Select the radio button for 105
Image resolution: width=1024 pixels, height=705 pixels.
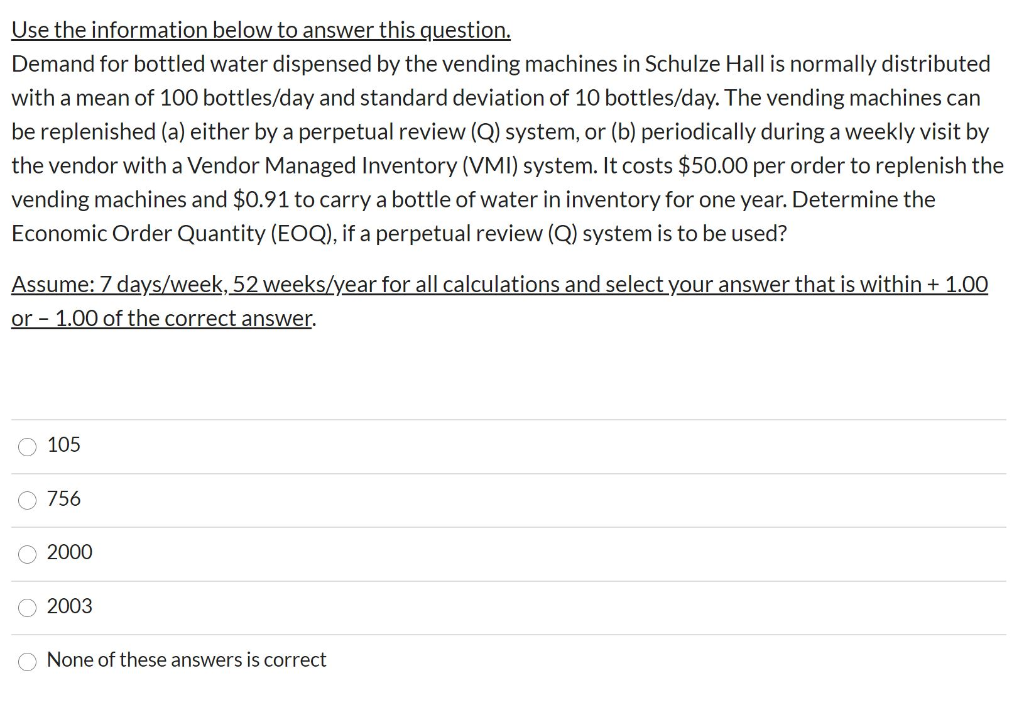(27, 446)
